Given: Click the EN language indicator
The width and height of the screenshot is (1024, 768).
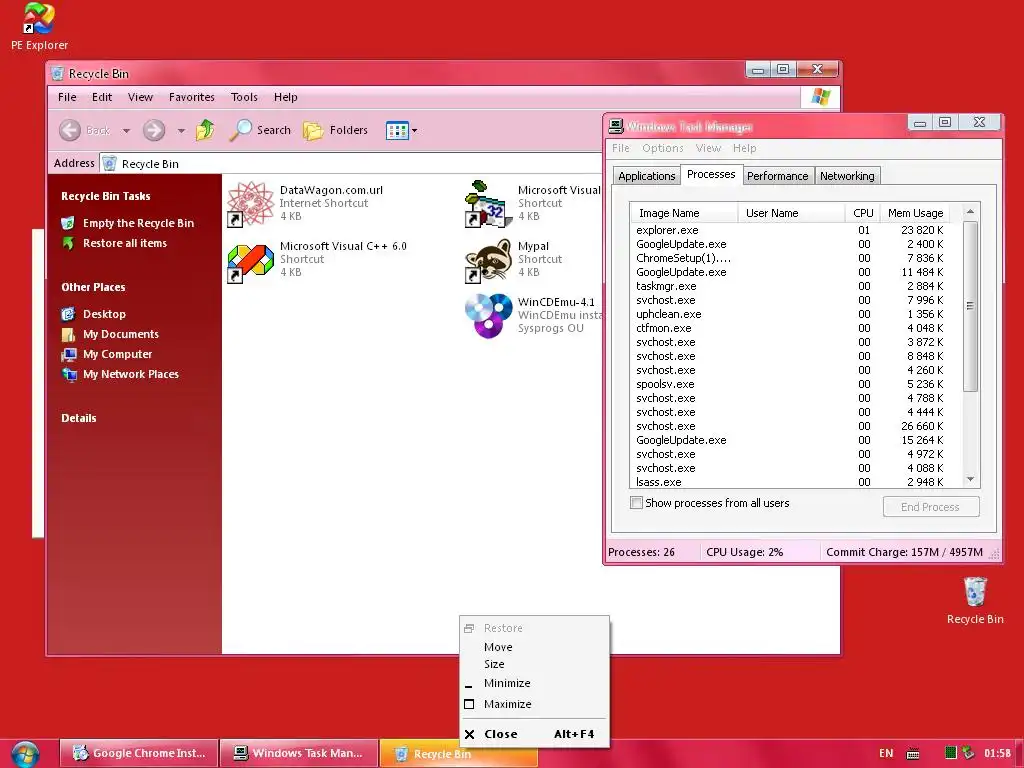Looking at the screenshot, I should 886,753.
